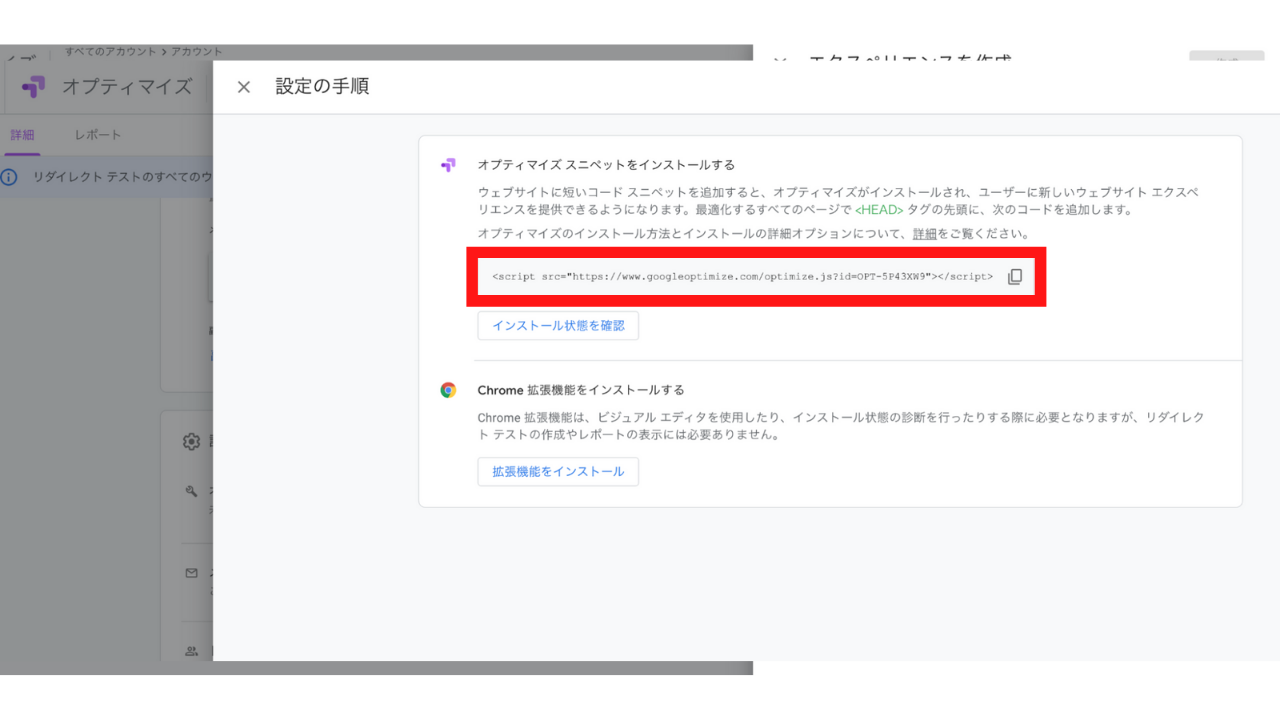Image resolution: width=1280 pixels, height=720 pixels.
Task: Click the Optimize logo in the header
Action: (33, 87)
